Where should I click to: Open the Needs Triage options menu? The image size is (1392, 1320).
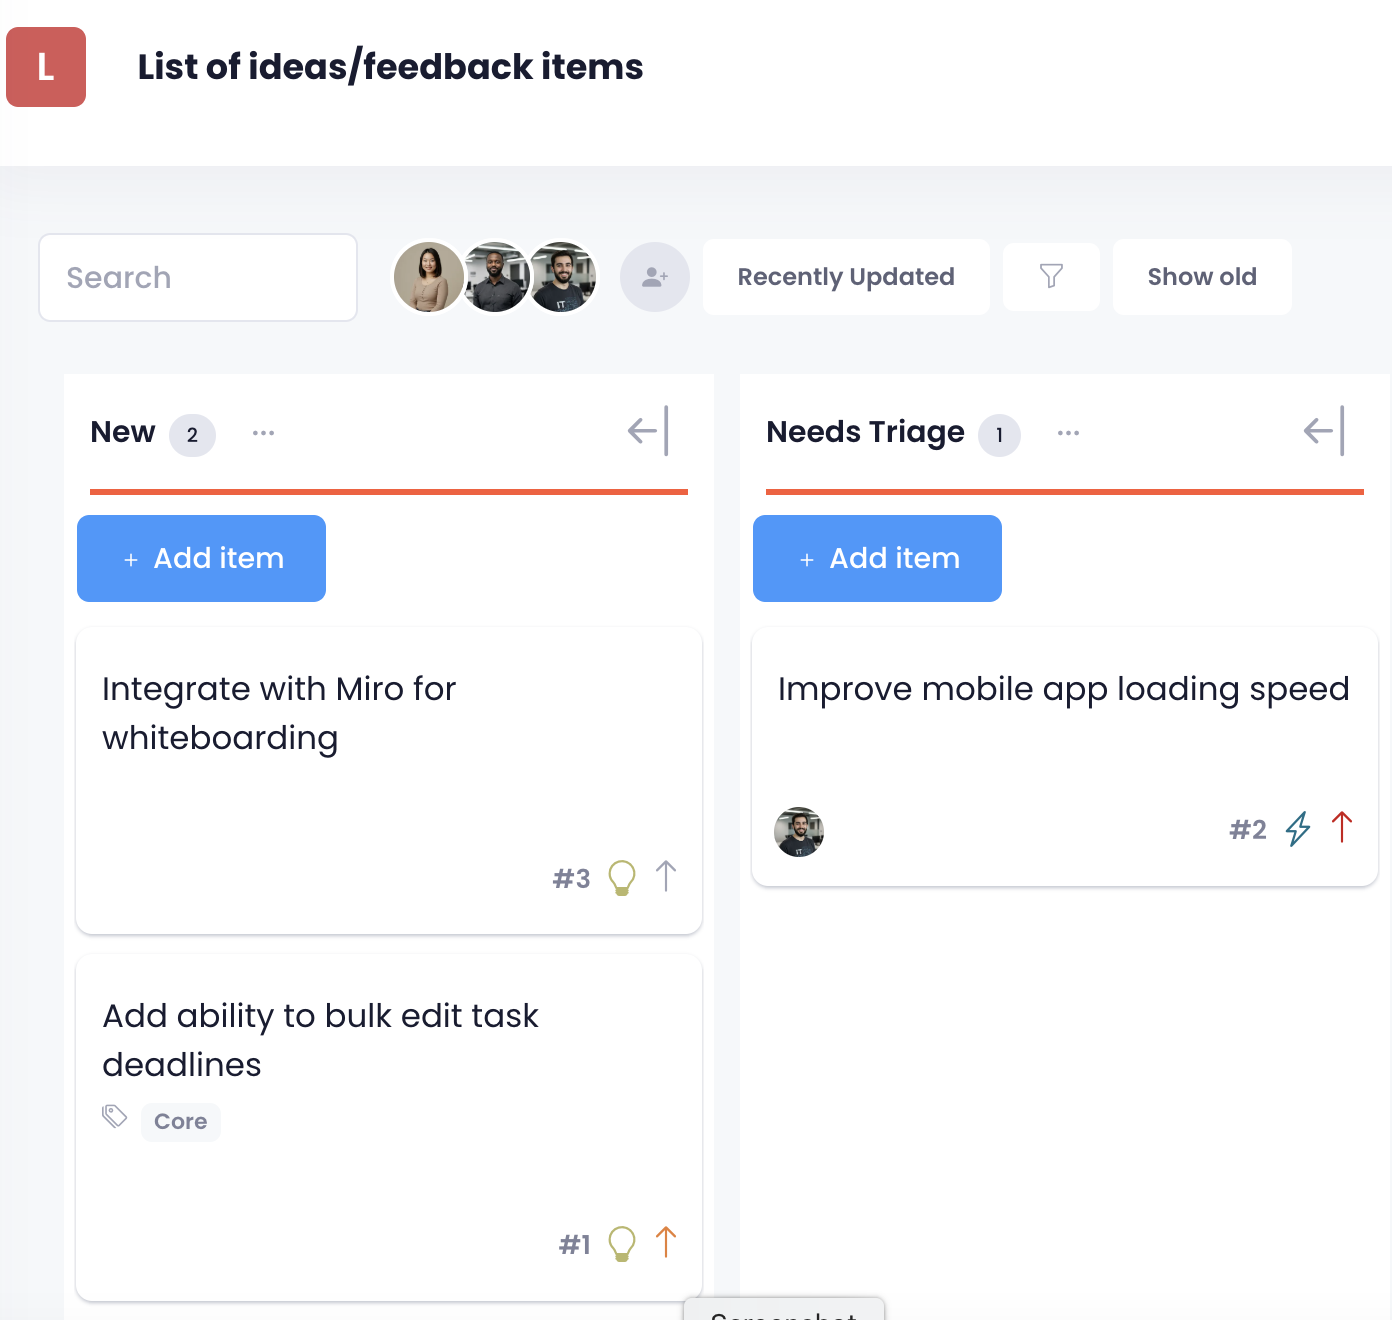pos(1069,433)
